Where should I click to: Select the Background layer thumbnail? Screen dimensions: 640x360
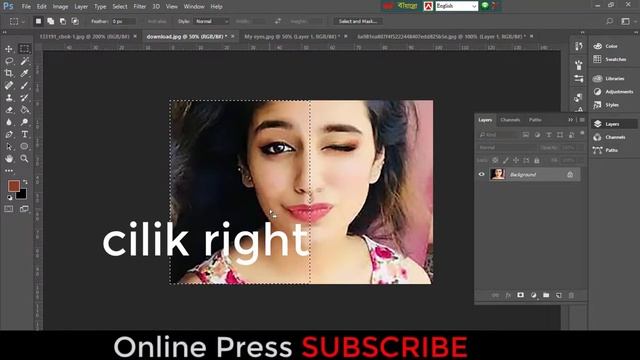498,174
